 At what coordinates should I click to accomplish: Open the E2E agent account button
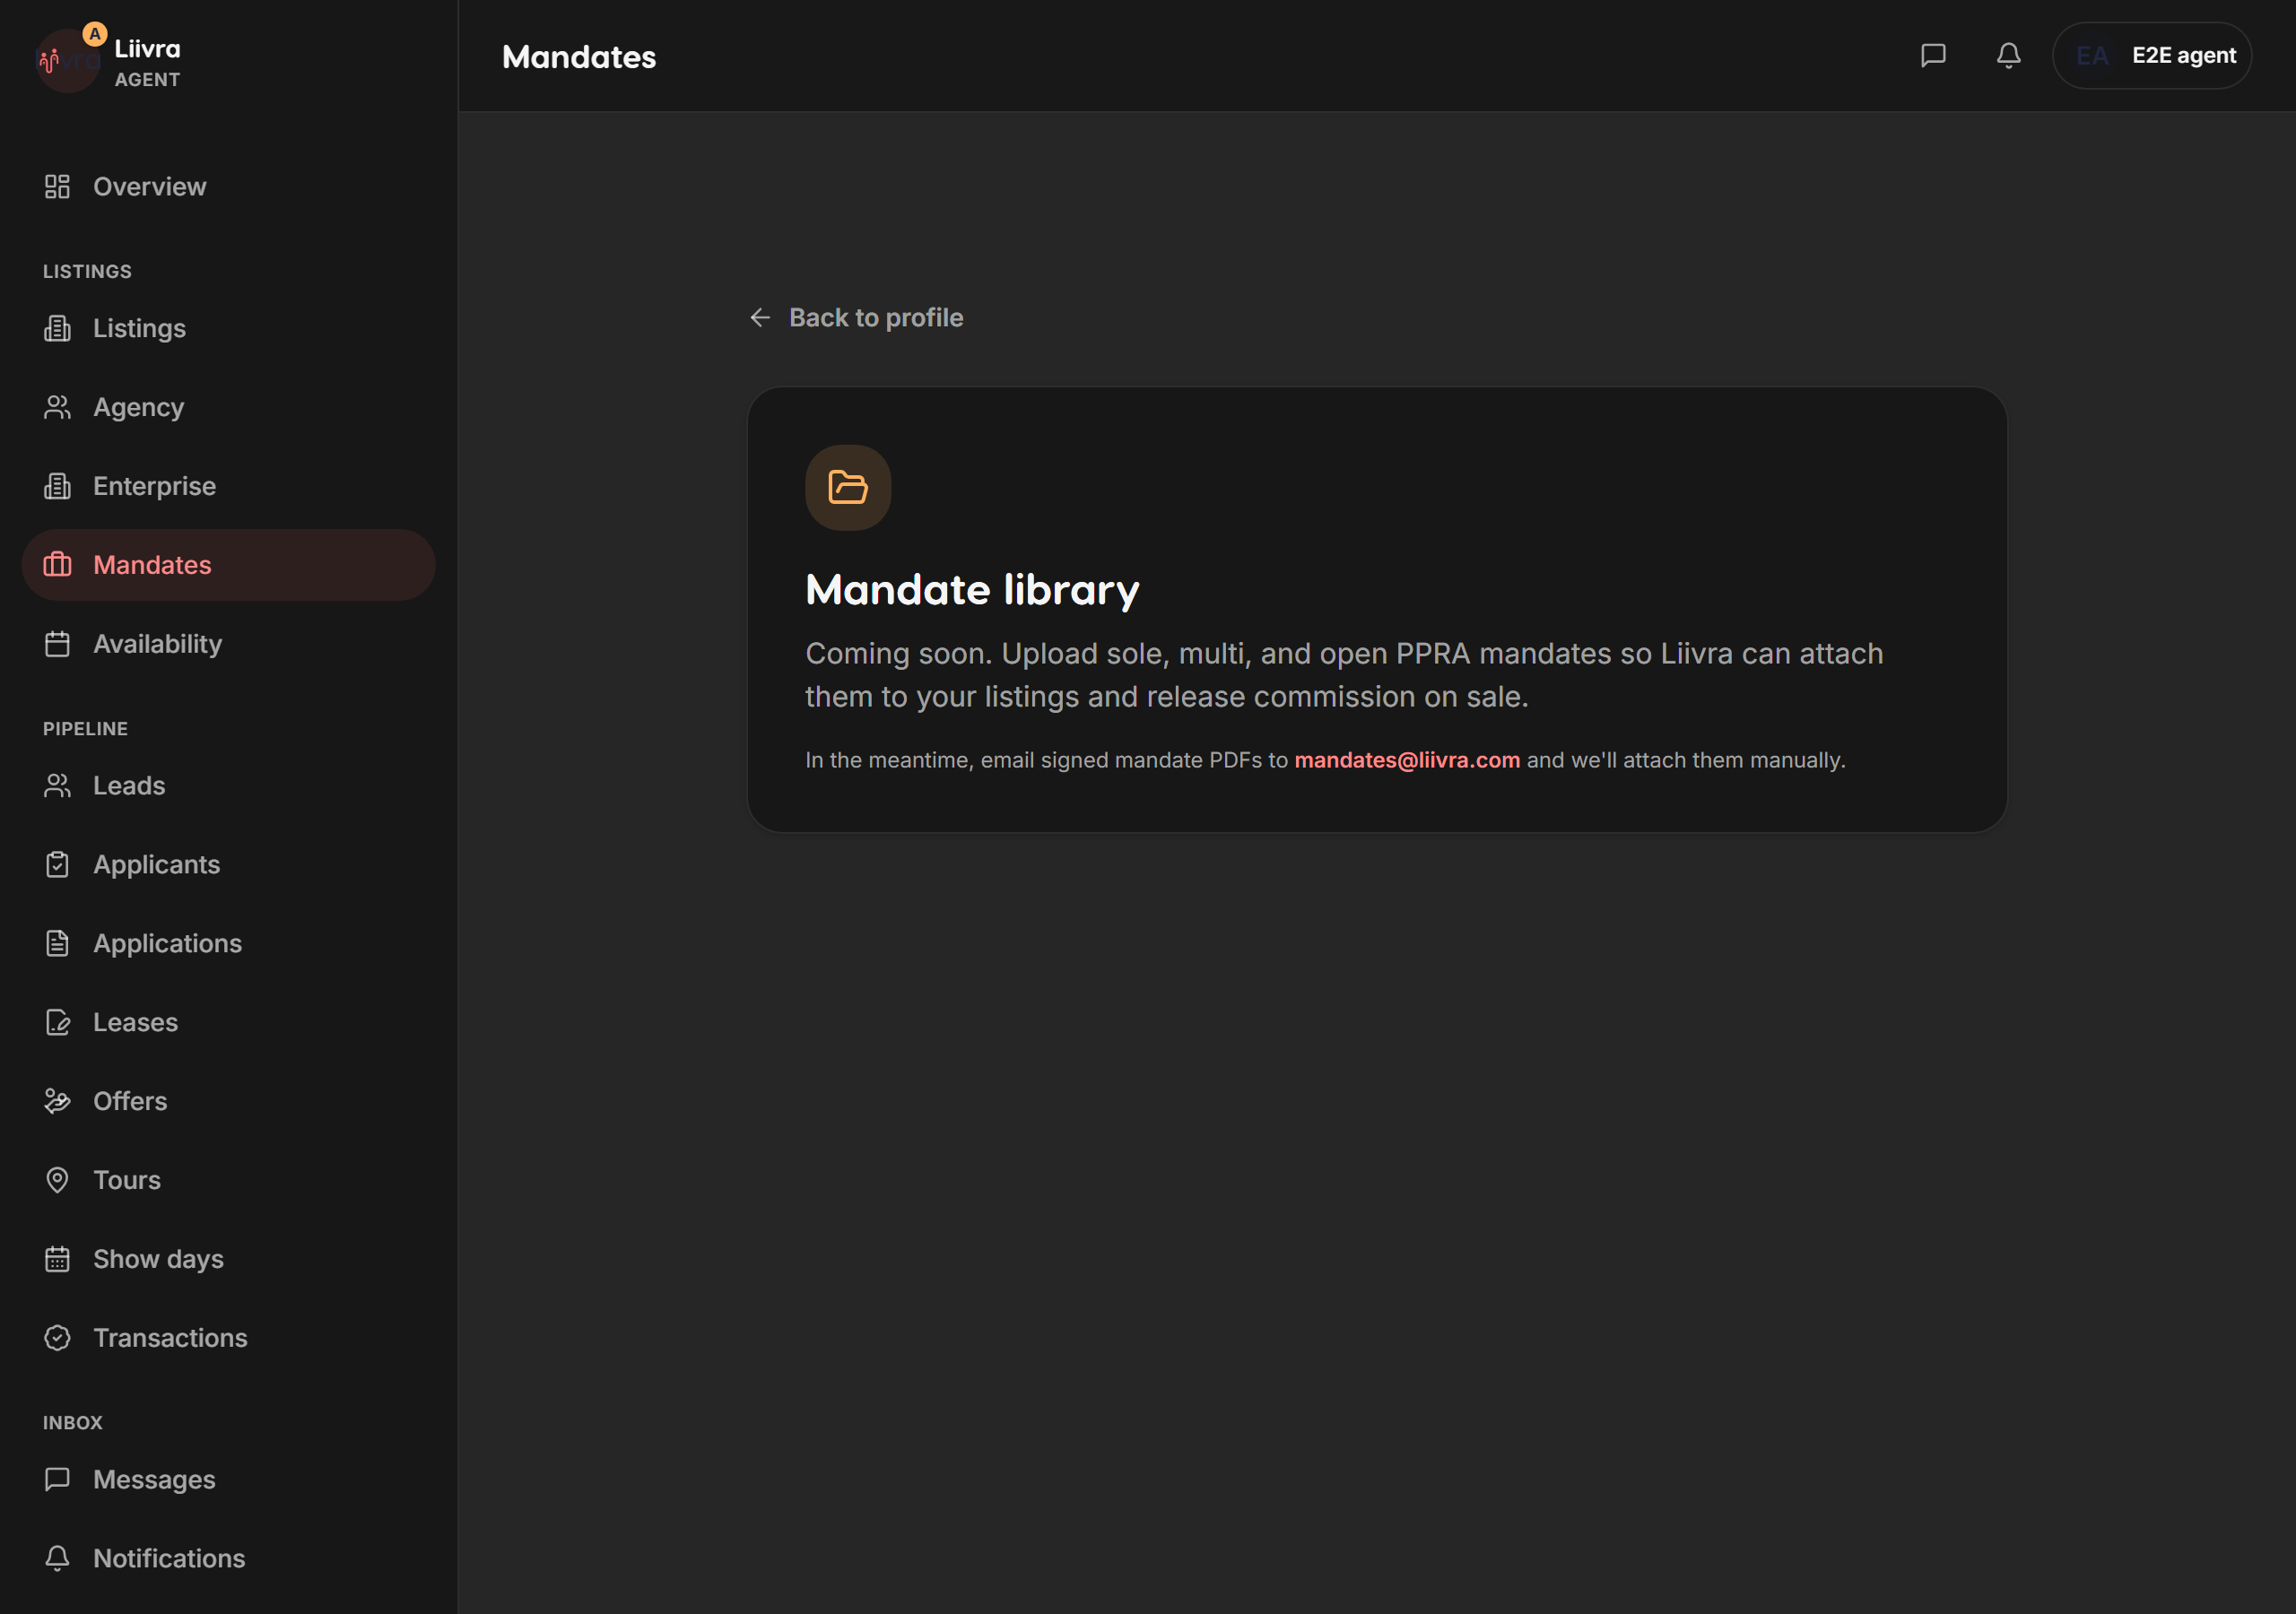pyautogui.click(x=2152, y=56)
